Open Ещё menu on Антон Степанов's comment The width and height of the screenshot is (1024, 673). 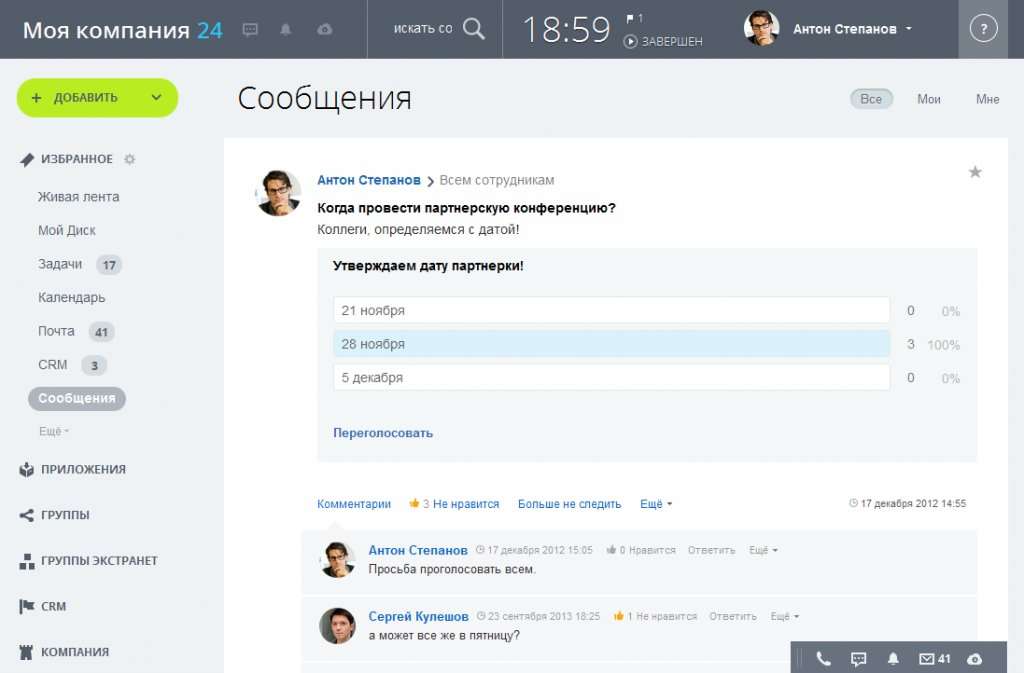(763, 550)
